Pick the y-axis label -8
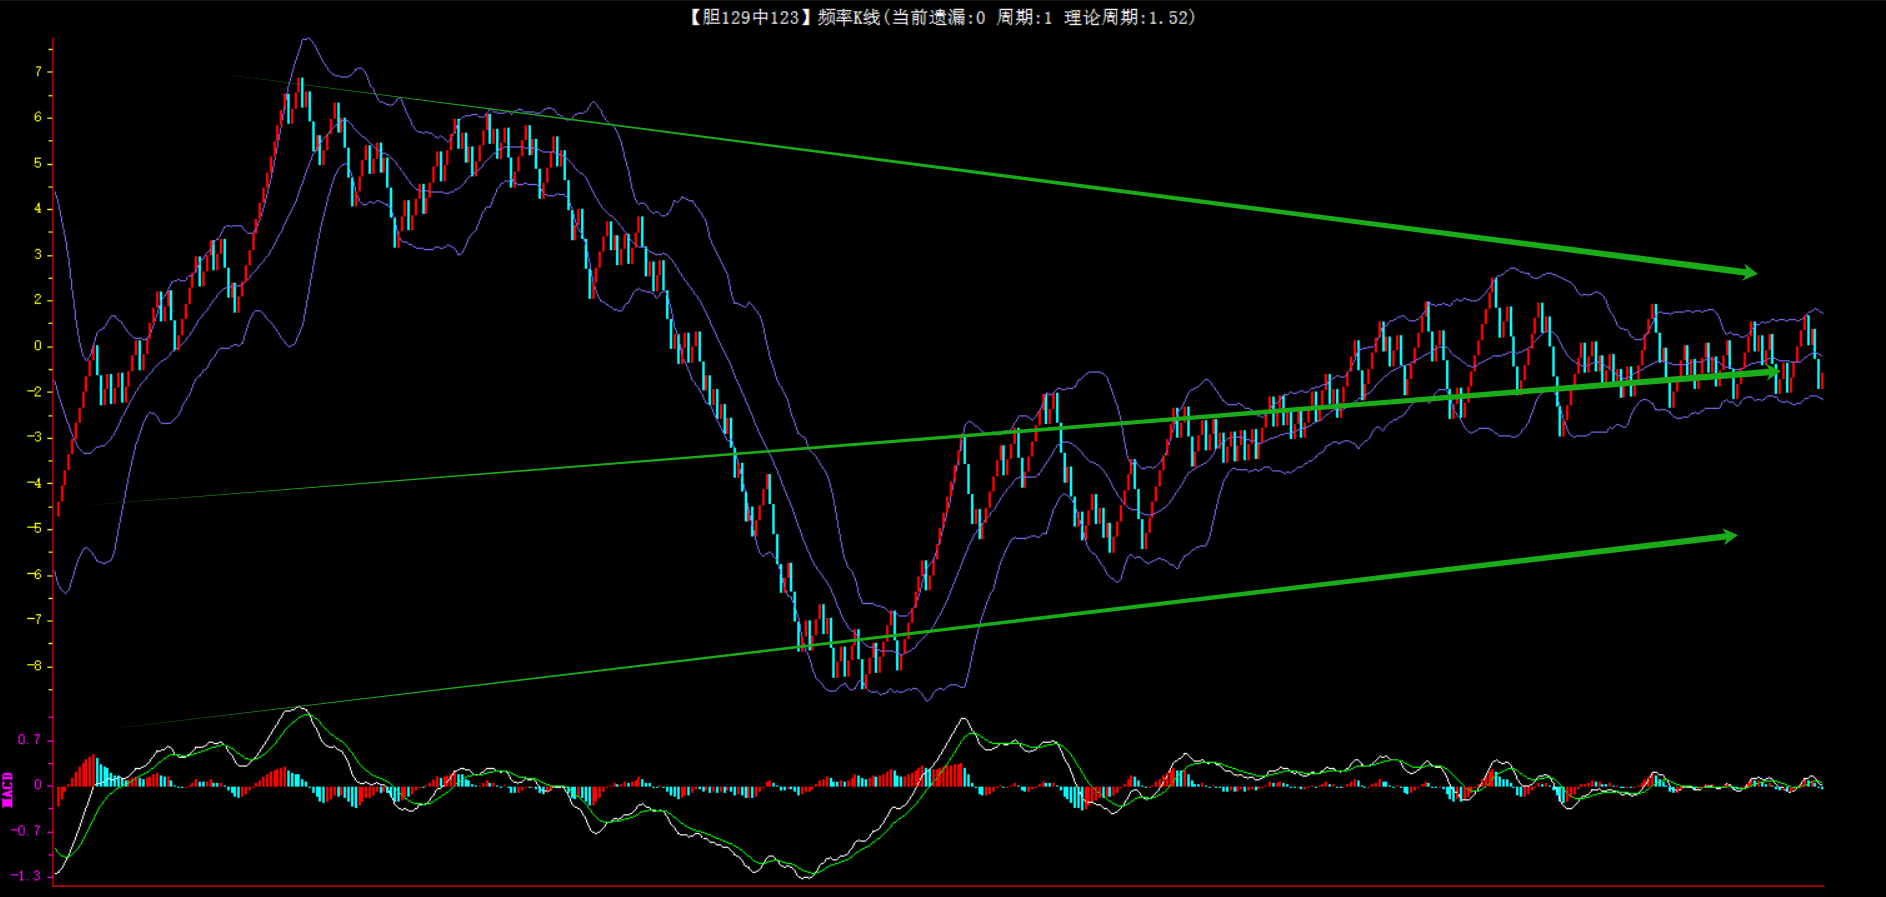 35,666
